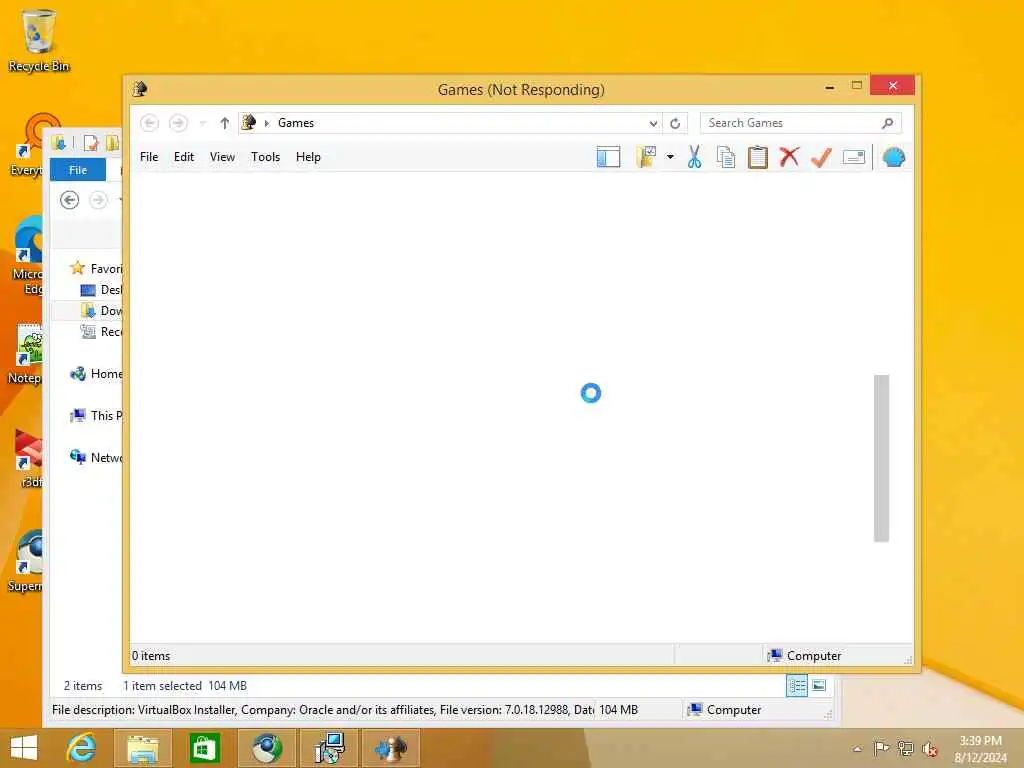The image size is (1024, 768).
Task: Click the search magnifier icon
Action: [887, 123]
